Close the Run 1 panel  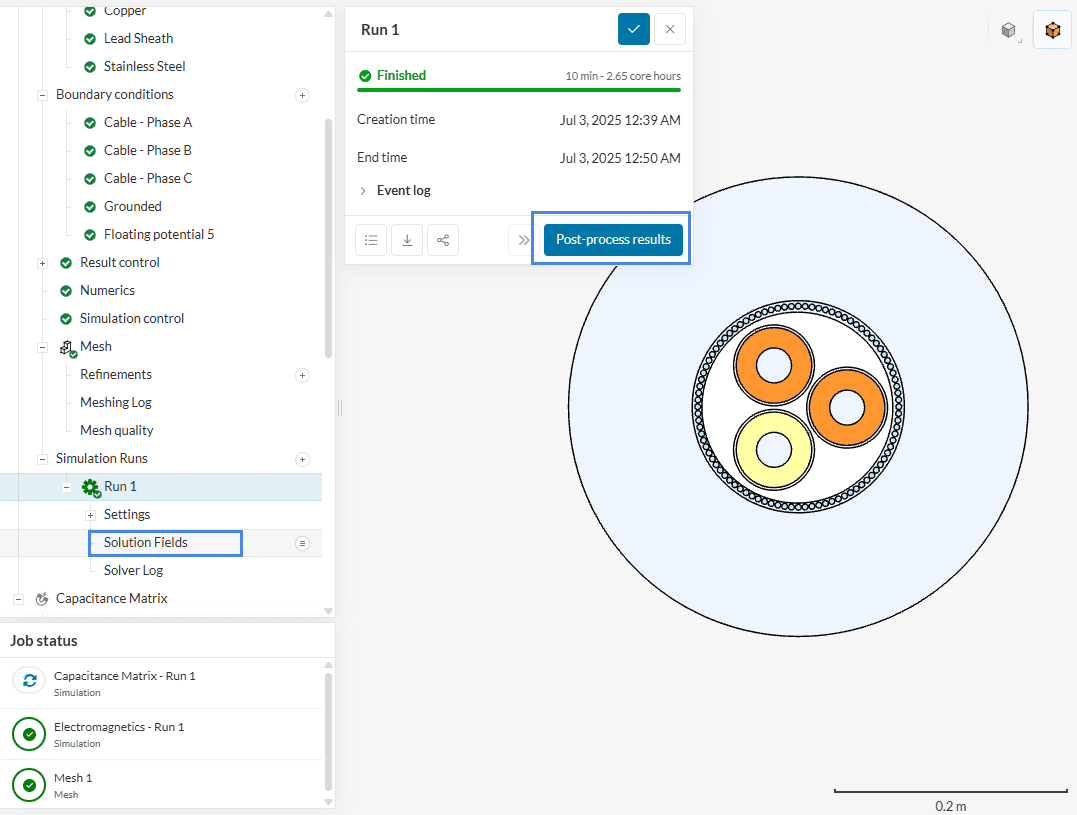tap(670, 30)
